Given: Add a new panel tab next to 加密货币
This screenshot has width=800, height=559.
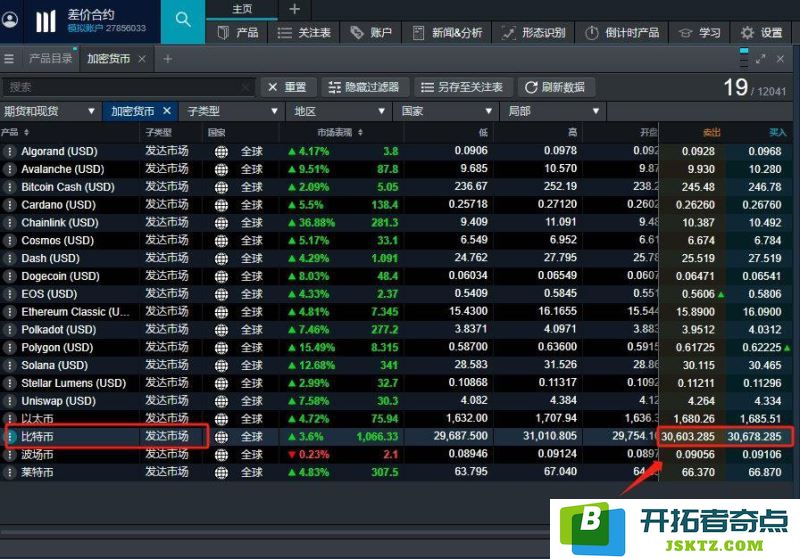Looking at the screenshot, I should click(x=167, y=59).
